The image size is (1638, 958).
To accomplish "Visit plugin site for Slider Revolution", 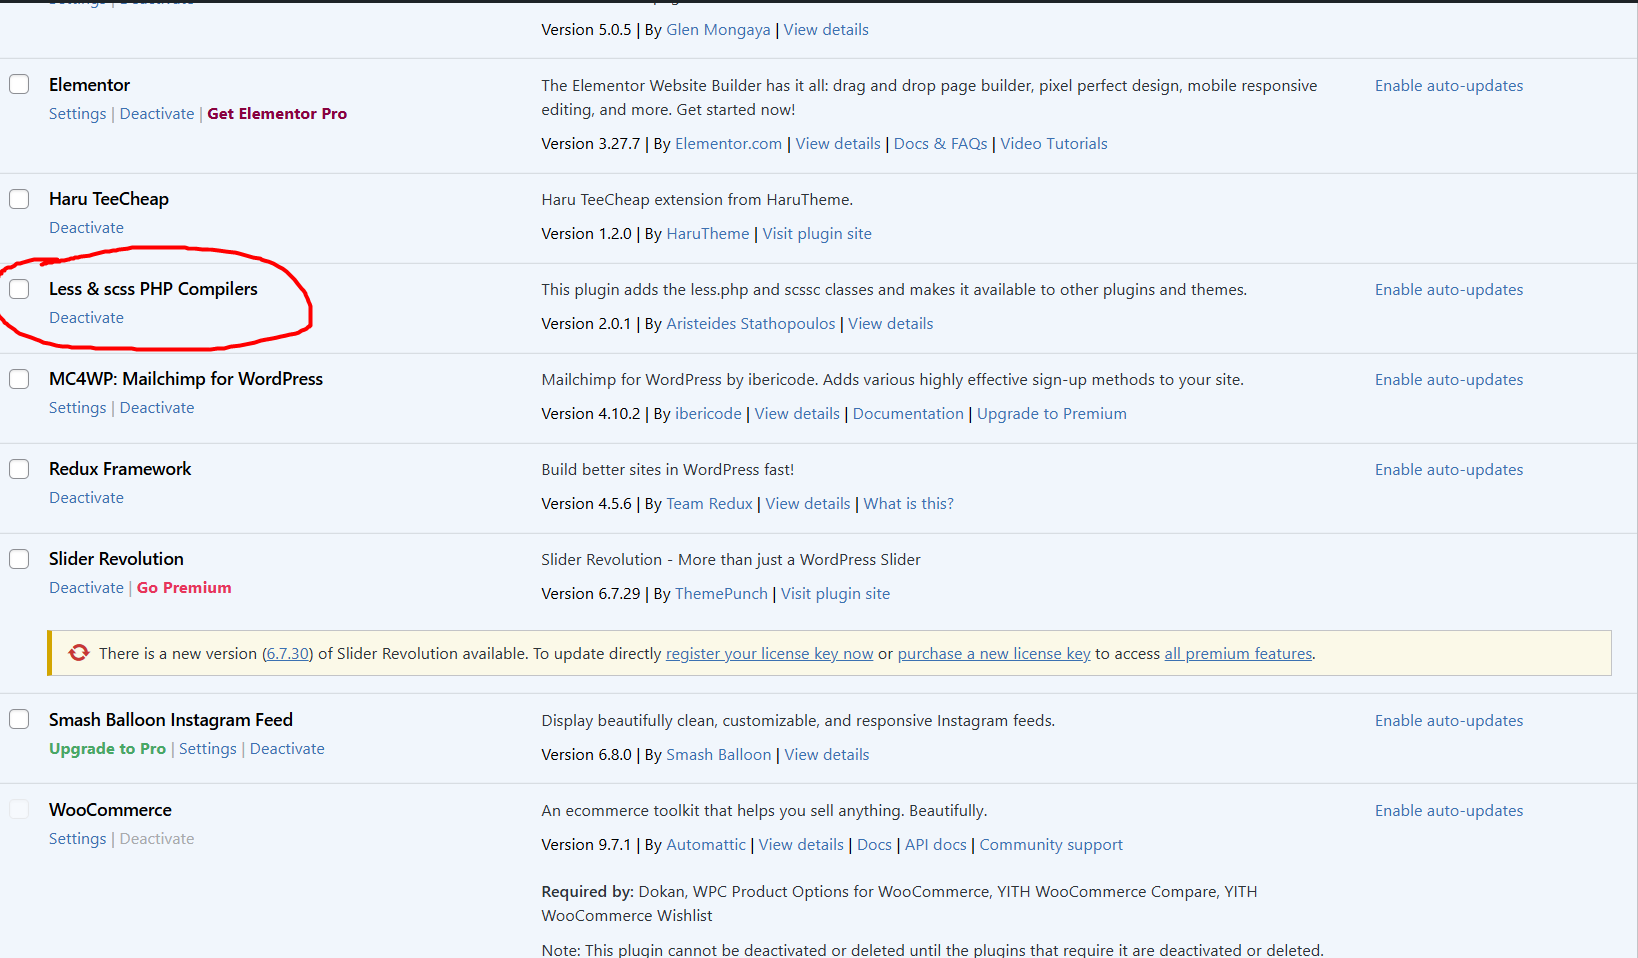I will click(x=835, y=593).
